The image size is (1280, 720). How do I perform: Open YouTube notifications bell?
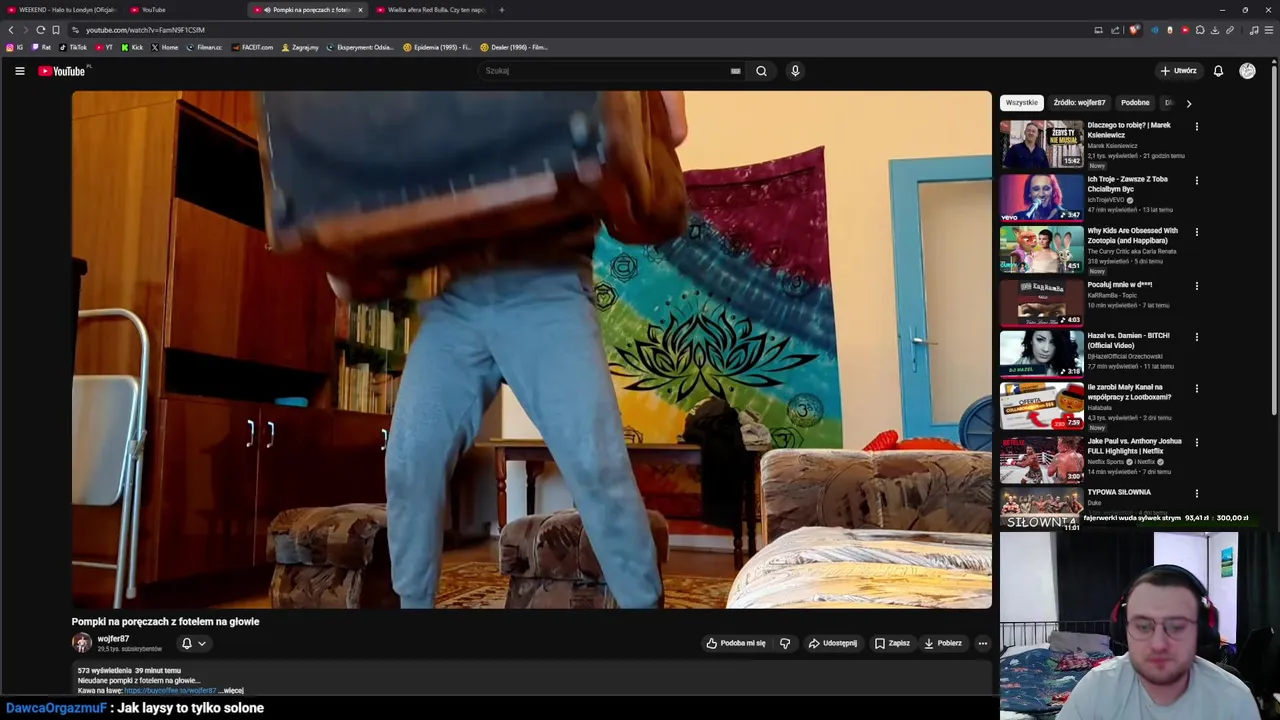(1218, 71)
